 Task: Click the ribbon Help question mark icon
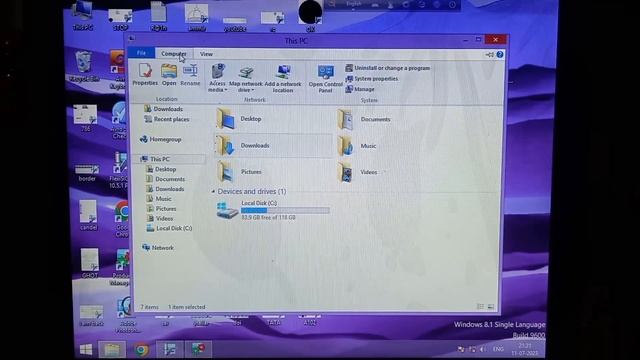500,55
